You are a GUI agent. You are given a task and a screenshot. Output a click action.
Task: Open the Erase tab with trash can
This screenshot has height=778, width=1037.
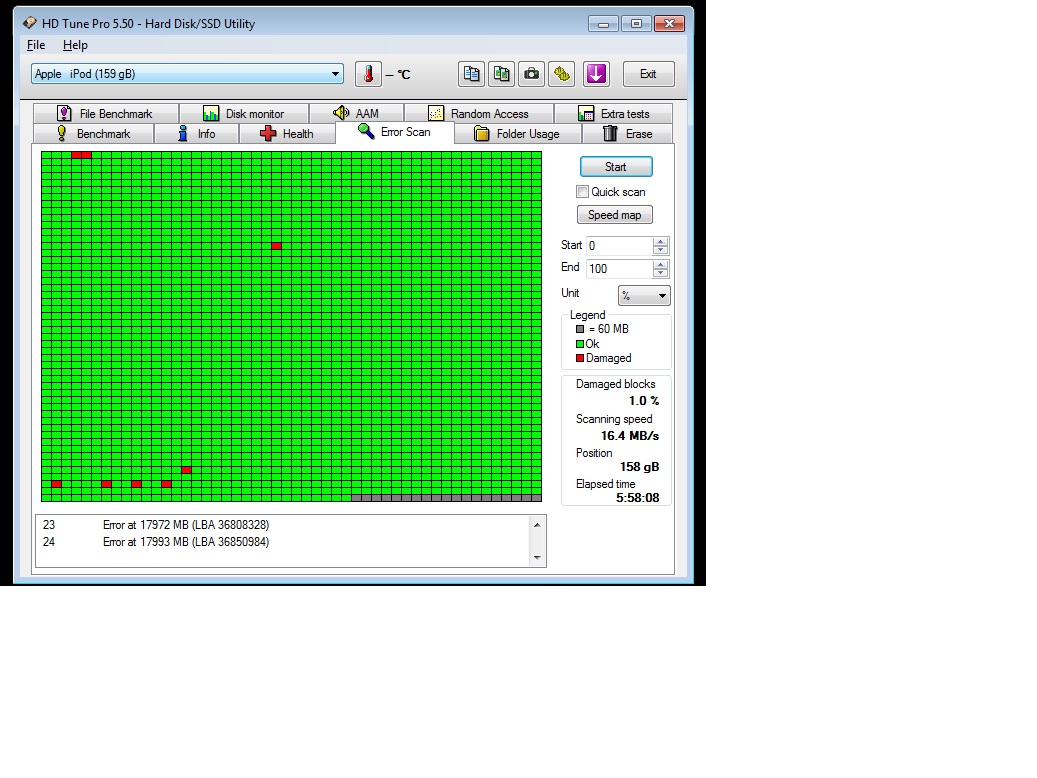(627, 134)
